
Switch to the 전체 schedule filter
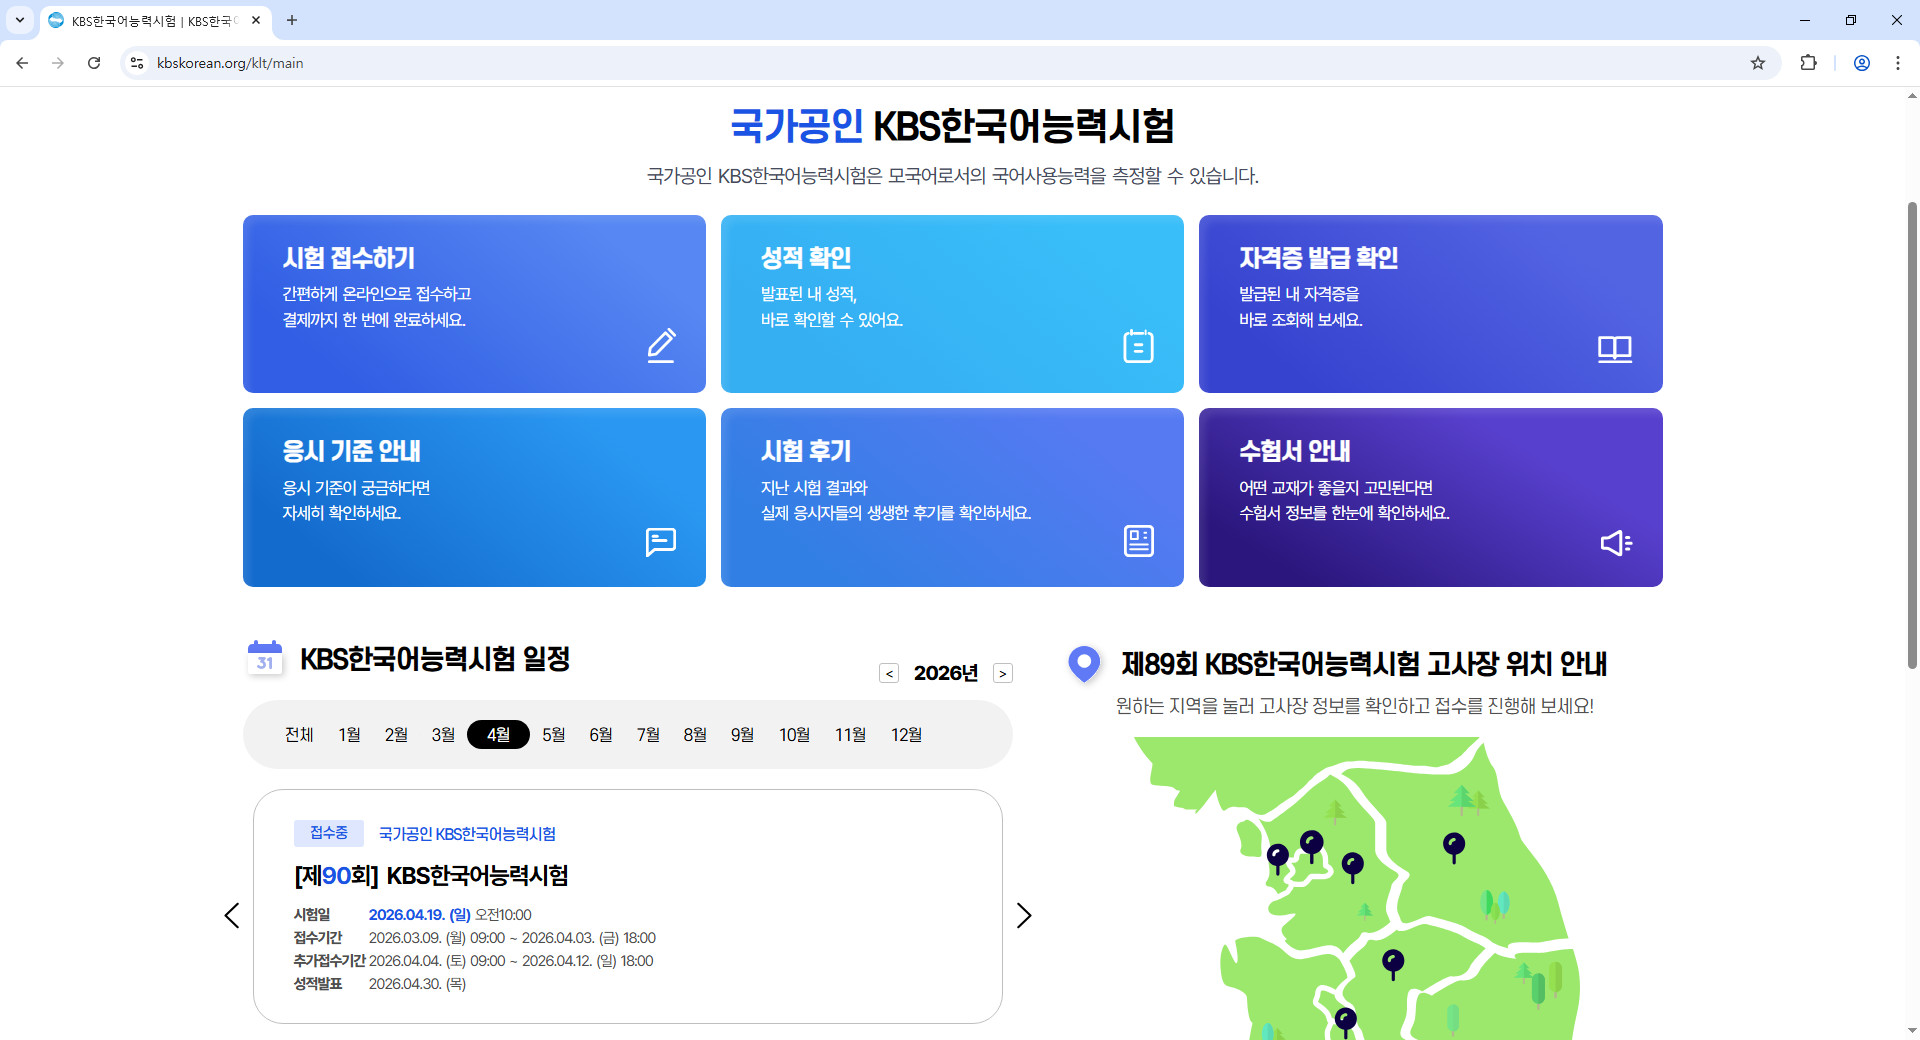(x=299, y=734)
